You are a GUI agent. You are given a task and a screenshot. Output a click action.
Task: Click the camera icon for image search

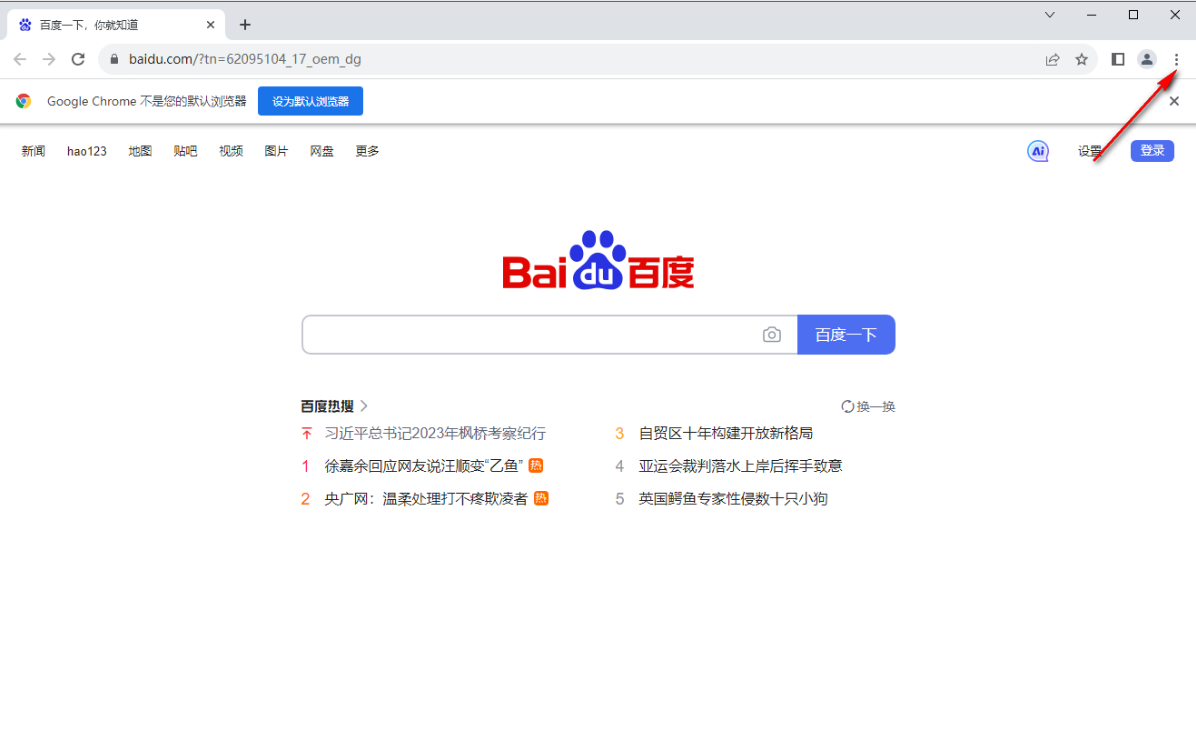771,334
